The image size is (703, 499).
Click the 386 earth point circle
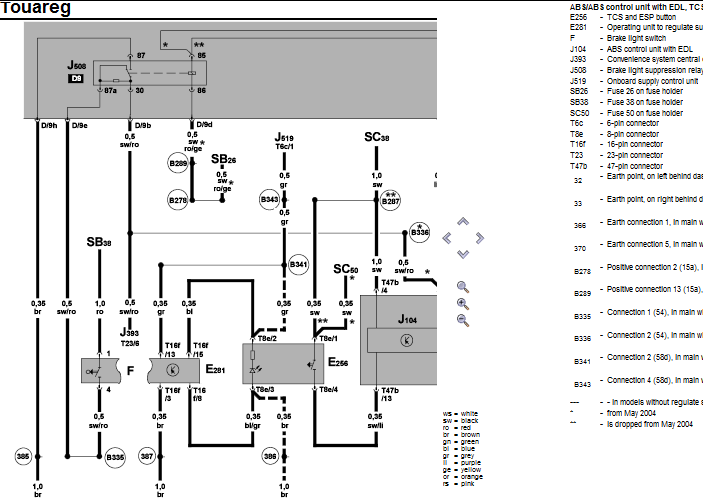tap(270, 456)
